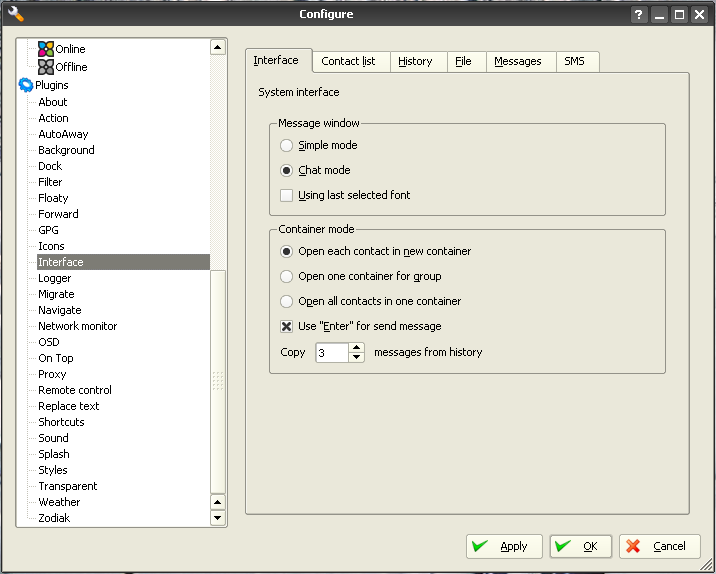Enable Using last selected font checkbox
Screen dimensions: 716x574
pos(286,195)
